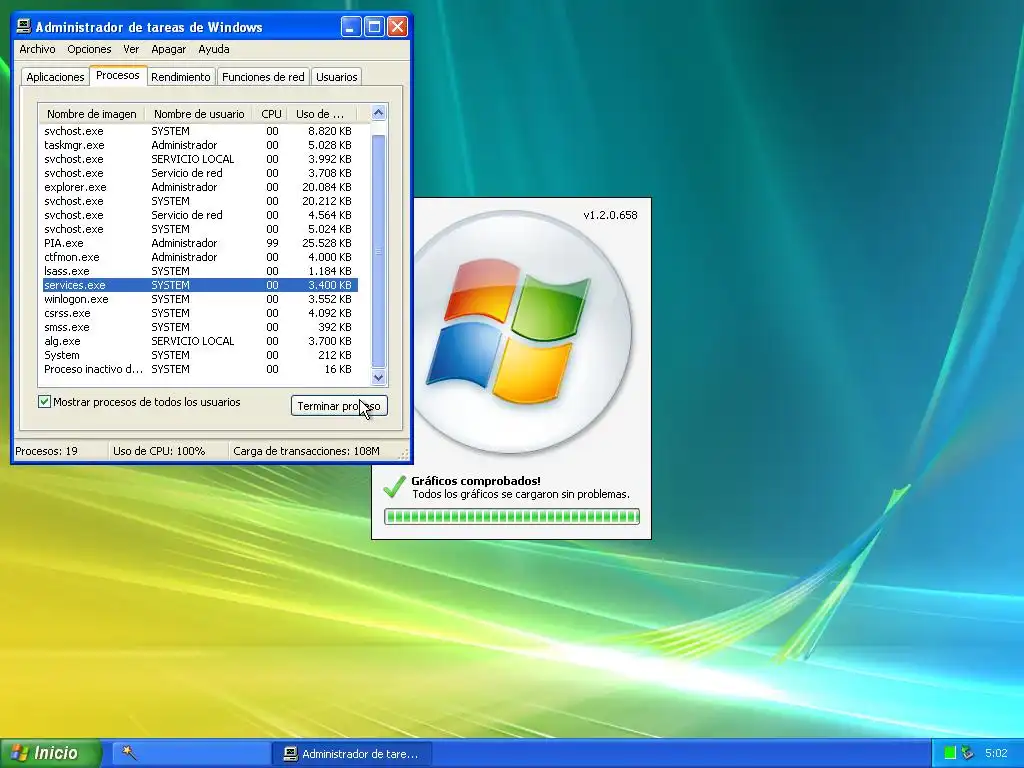Switch to the Aplicaciones tab
This screenshot has width=1024, height=768.
[x=55, y=76]
